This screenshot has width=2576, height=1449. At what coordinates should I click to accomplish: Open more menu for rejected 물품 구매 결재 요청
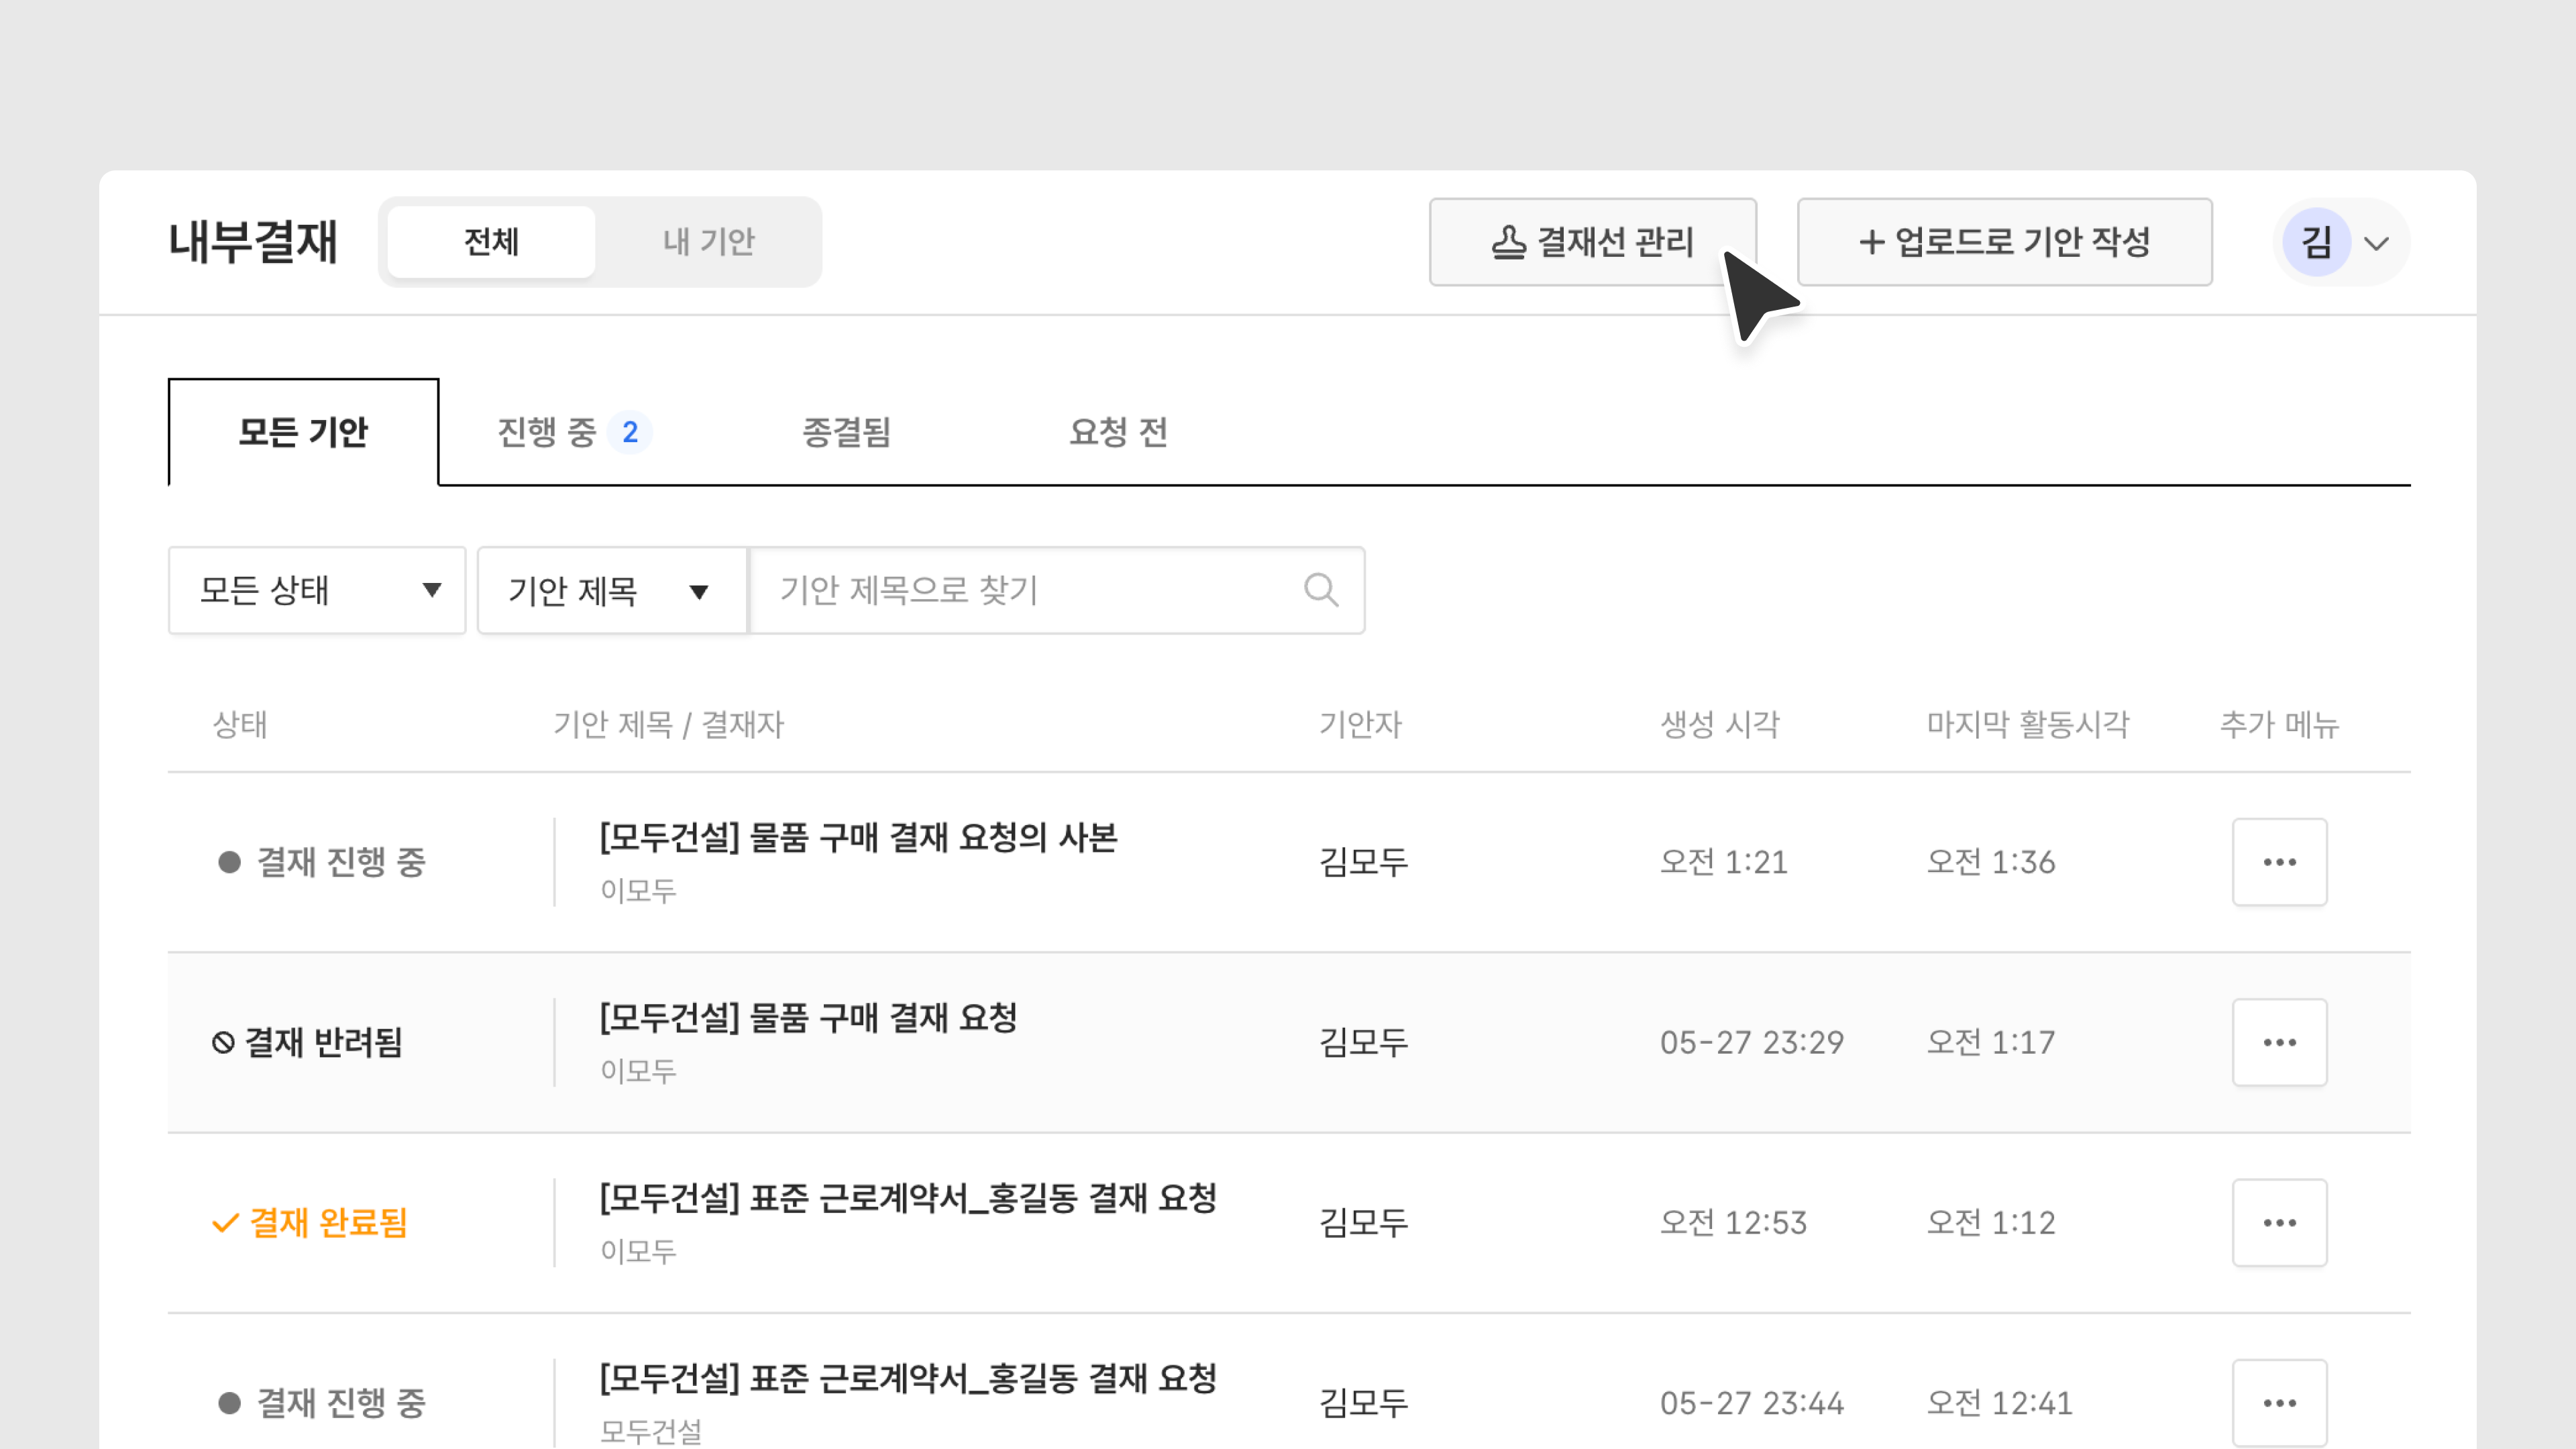tap(2278, 1042)
